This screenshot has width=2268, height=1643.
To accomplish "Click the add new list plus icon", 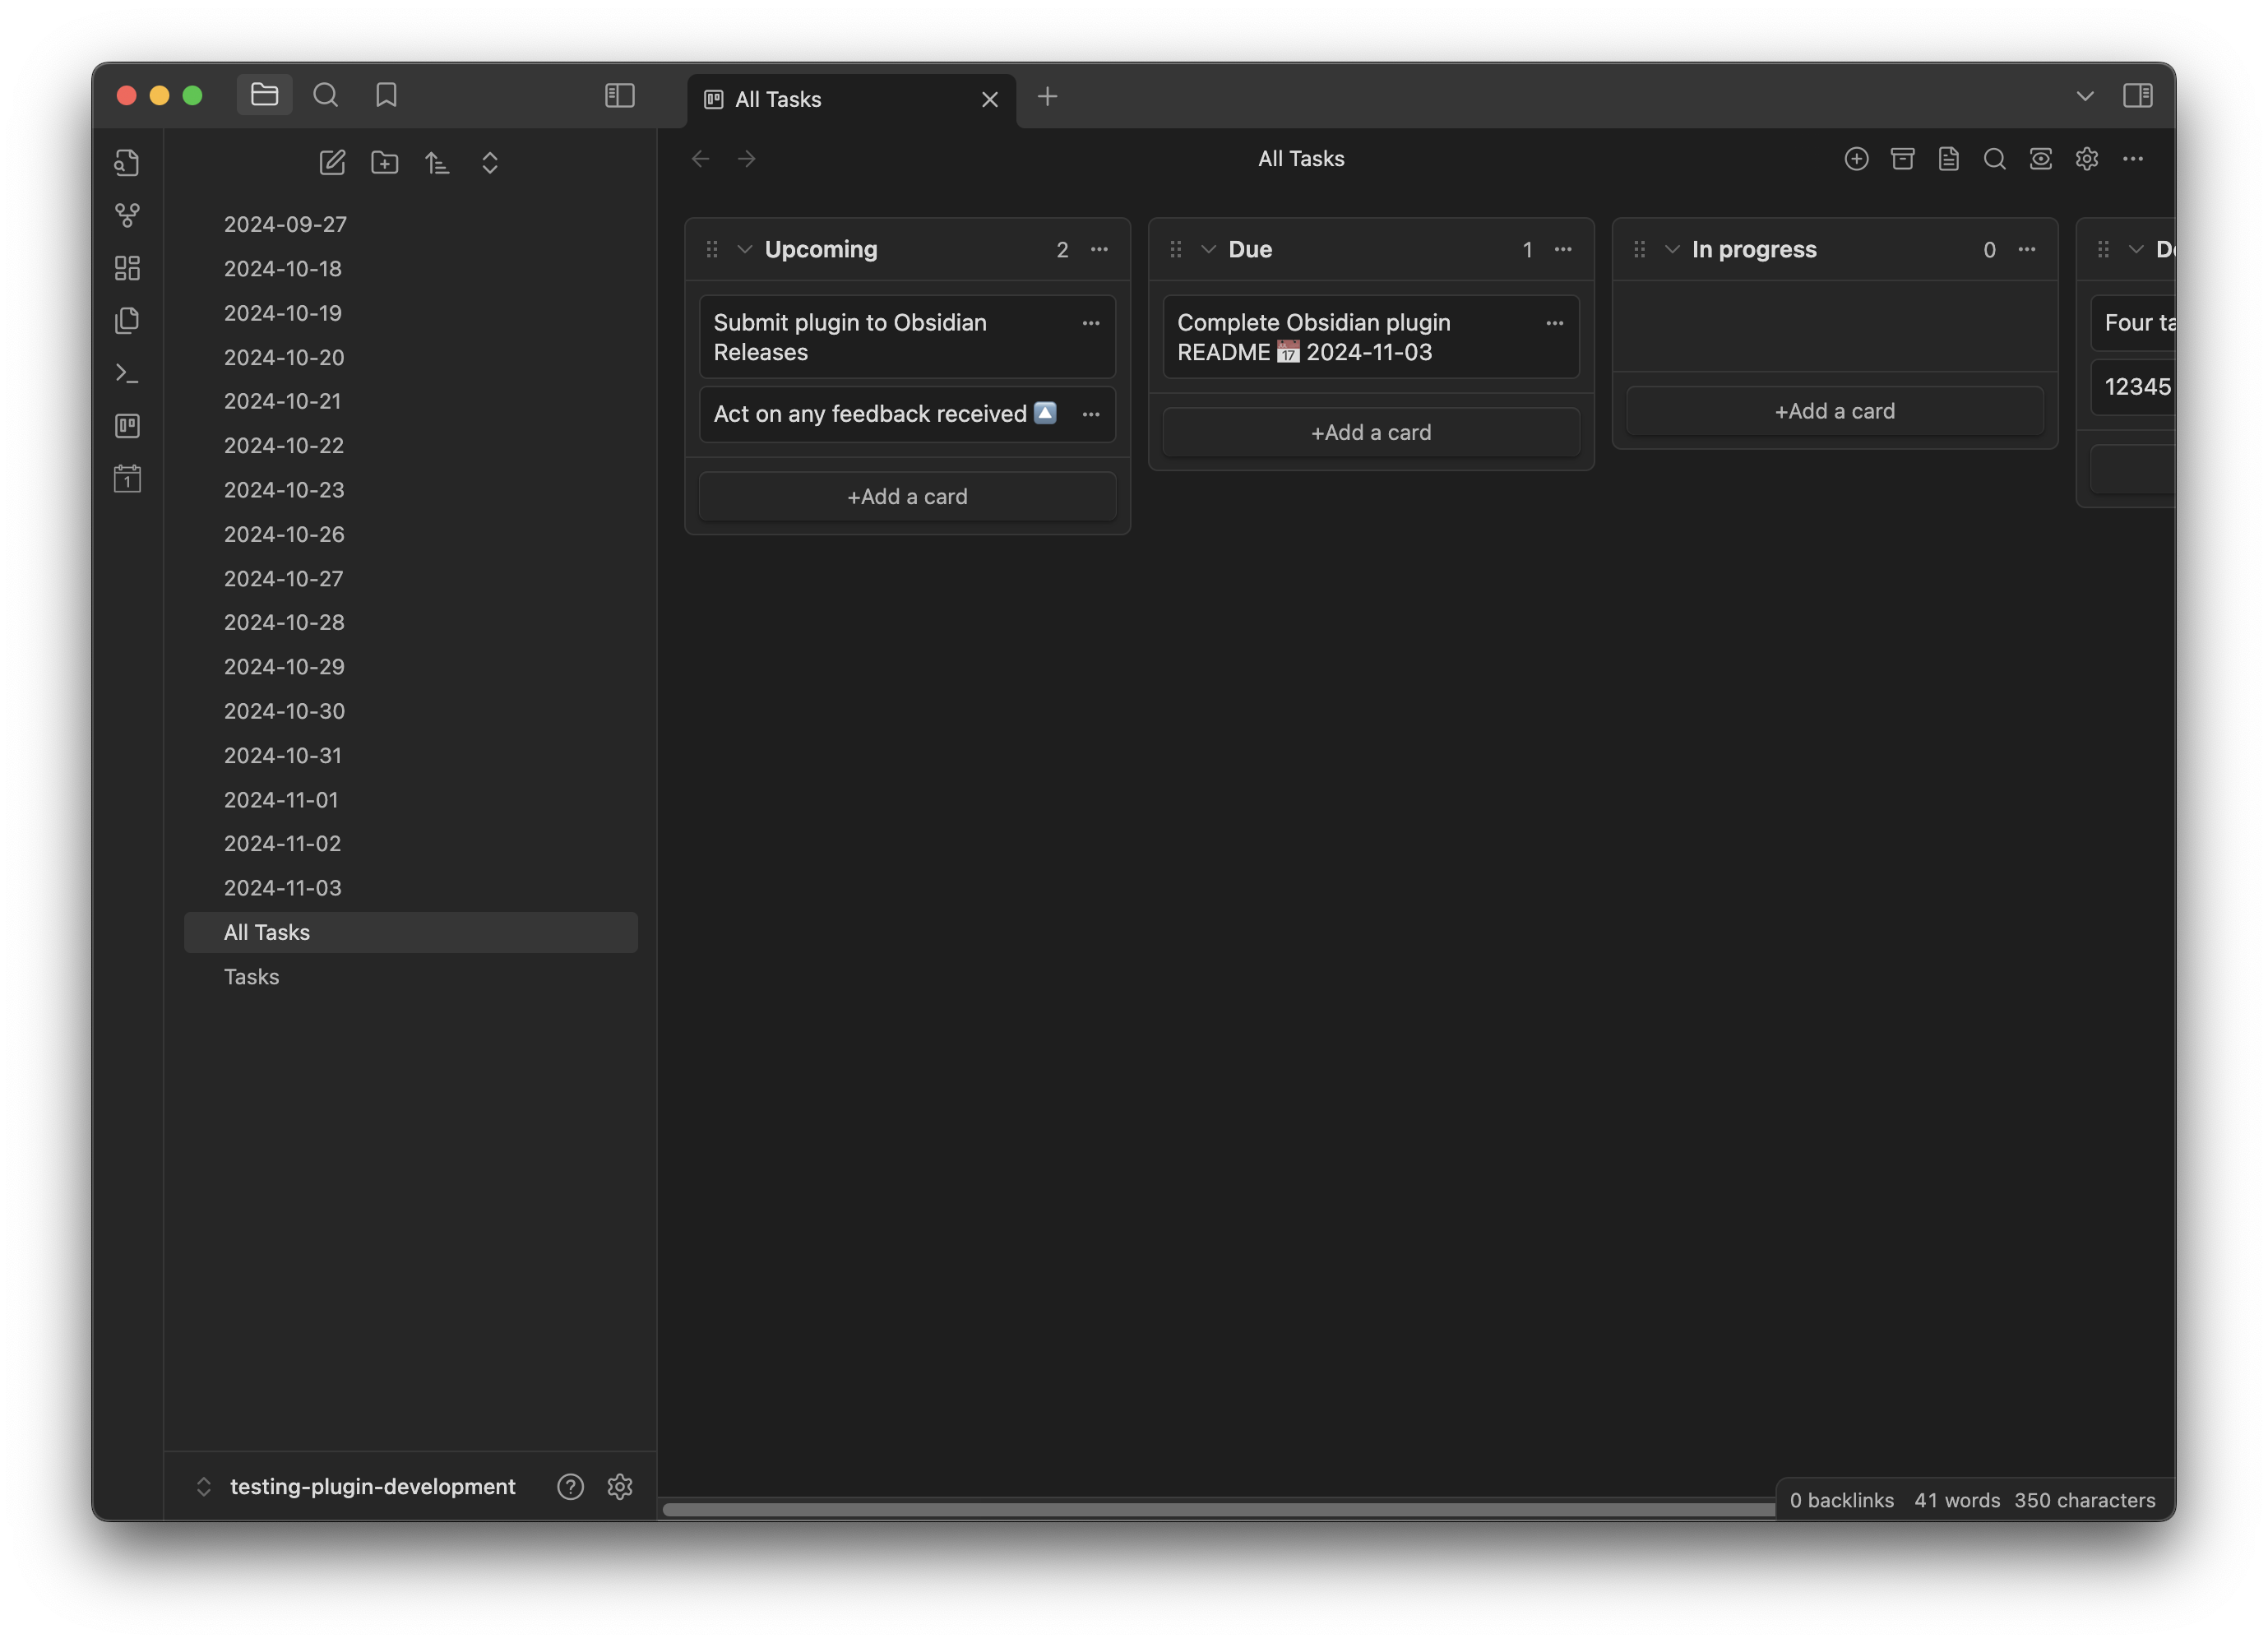I will (1856, 159).
